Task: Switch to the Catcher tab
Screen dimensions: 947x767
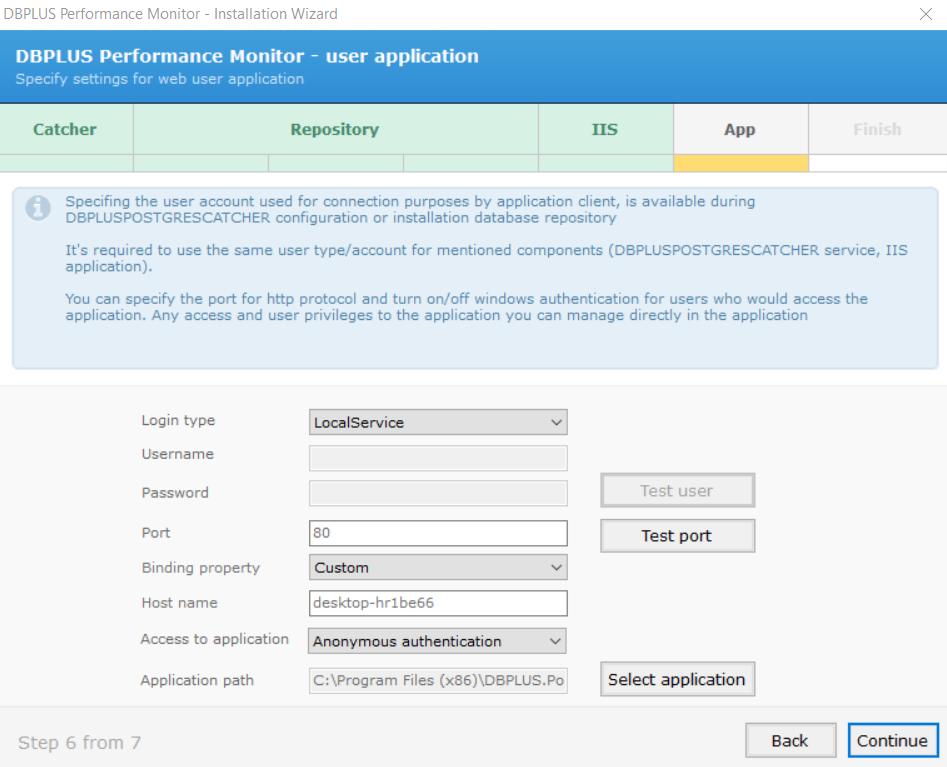Action: coord(65,129)
